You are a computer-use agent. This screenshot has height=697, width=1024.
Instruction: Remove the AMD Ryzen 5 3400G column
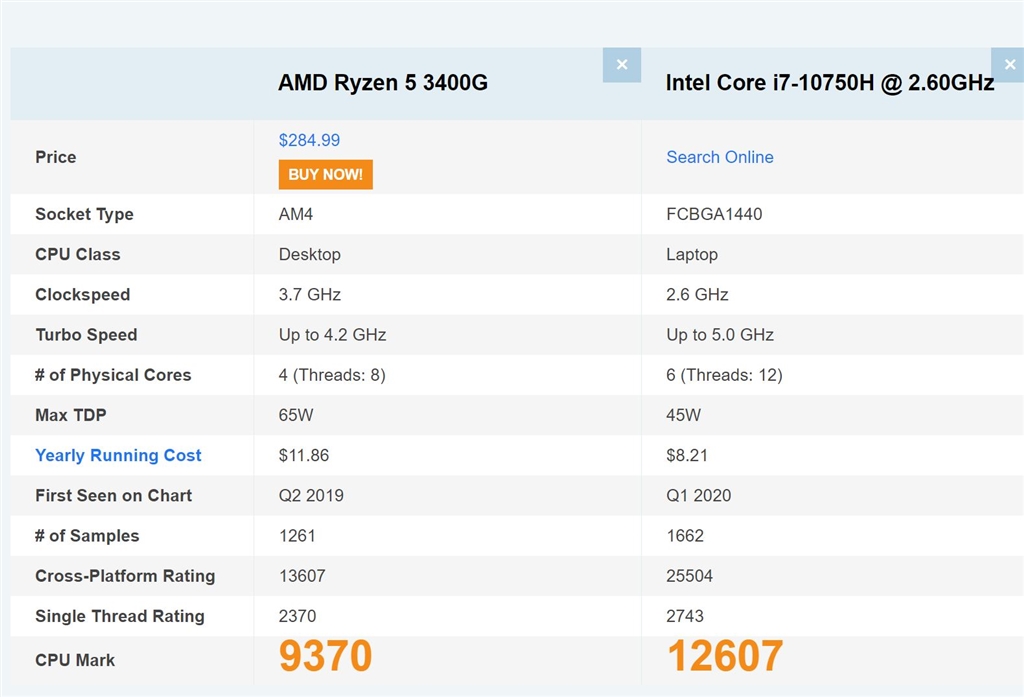pyautogui.click(x=621, y=65)
